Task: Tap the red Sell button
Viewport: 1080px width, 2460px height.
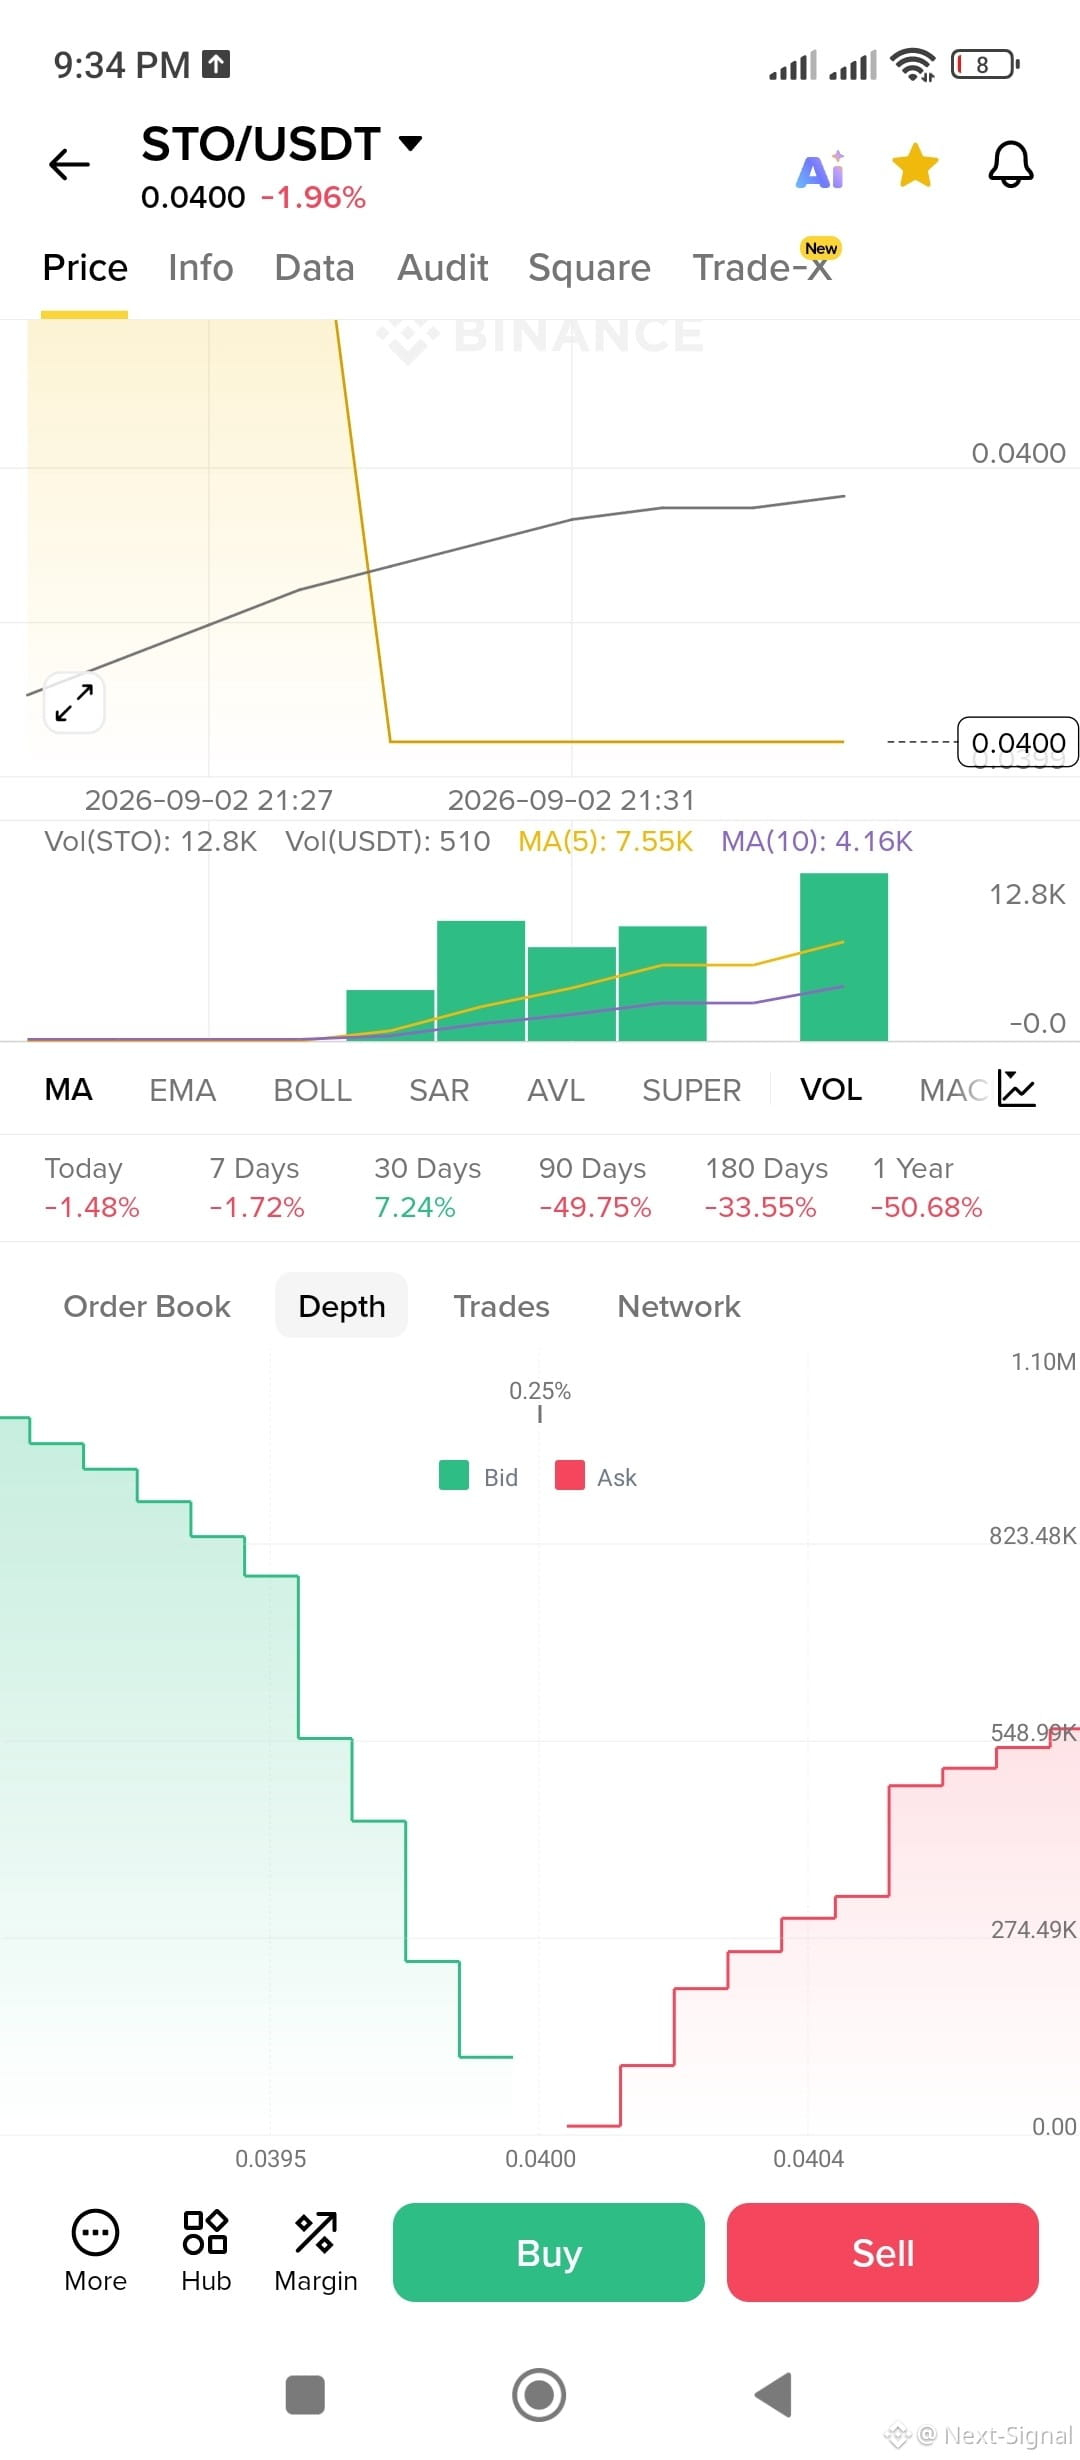Action: 883,2252
